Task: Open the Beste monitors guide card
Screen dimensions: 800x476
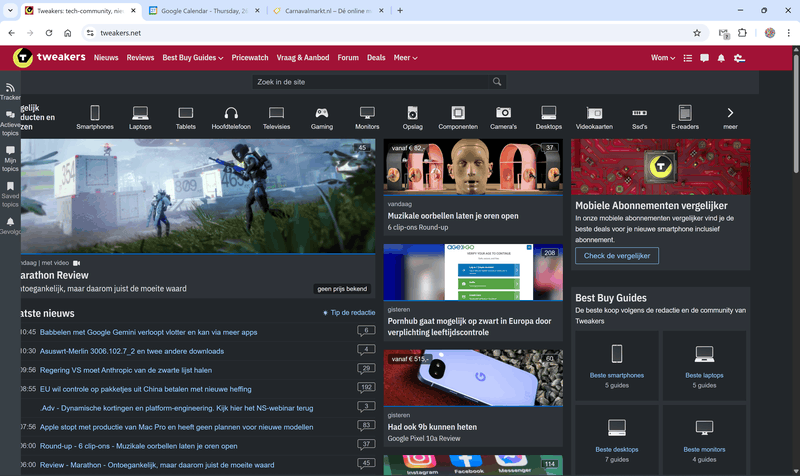Action: (x=704, y=440)
